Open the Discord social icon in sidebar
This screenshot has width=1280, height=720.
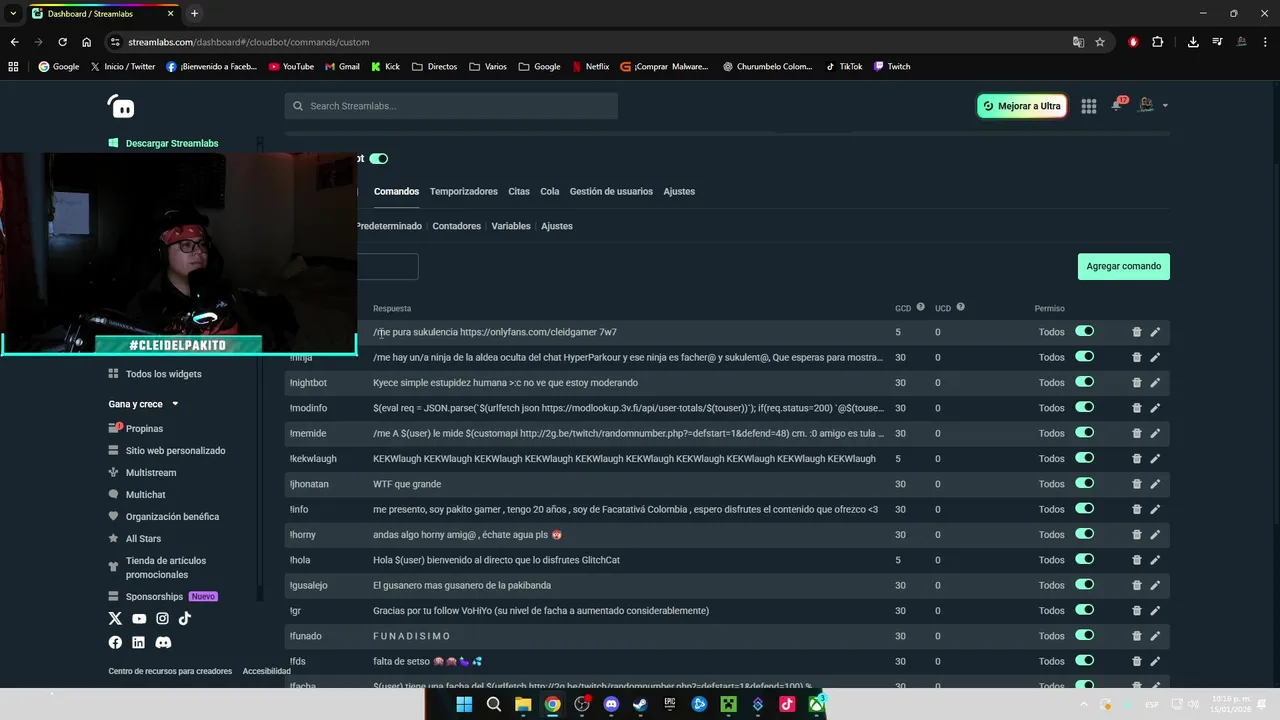(x=163, y=642)
